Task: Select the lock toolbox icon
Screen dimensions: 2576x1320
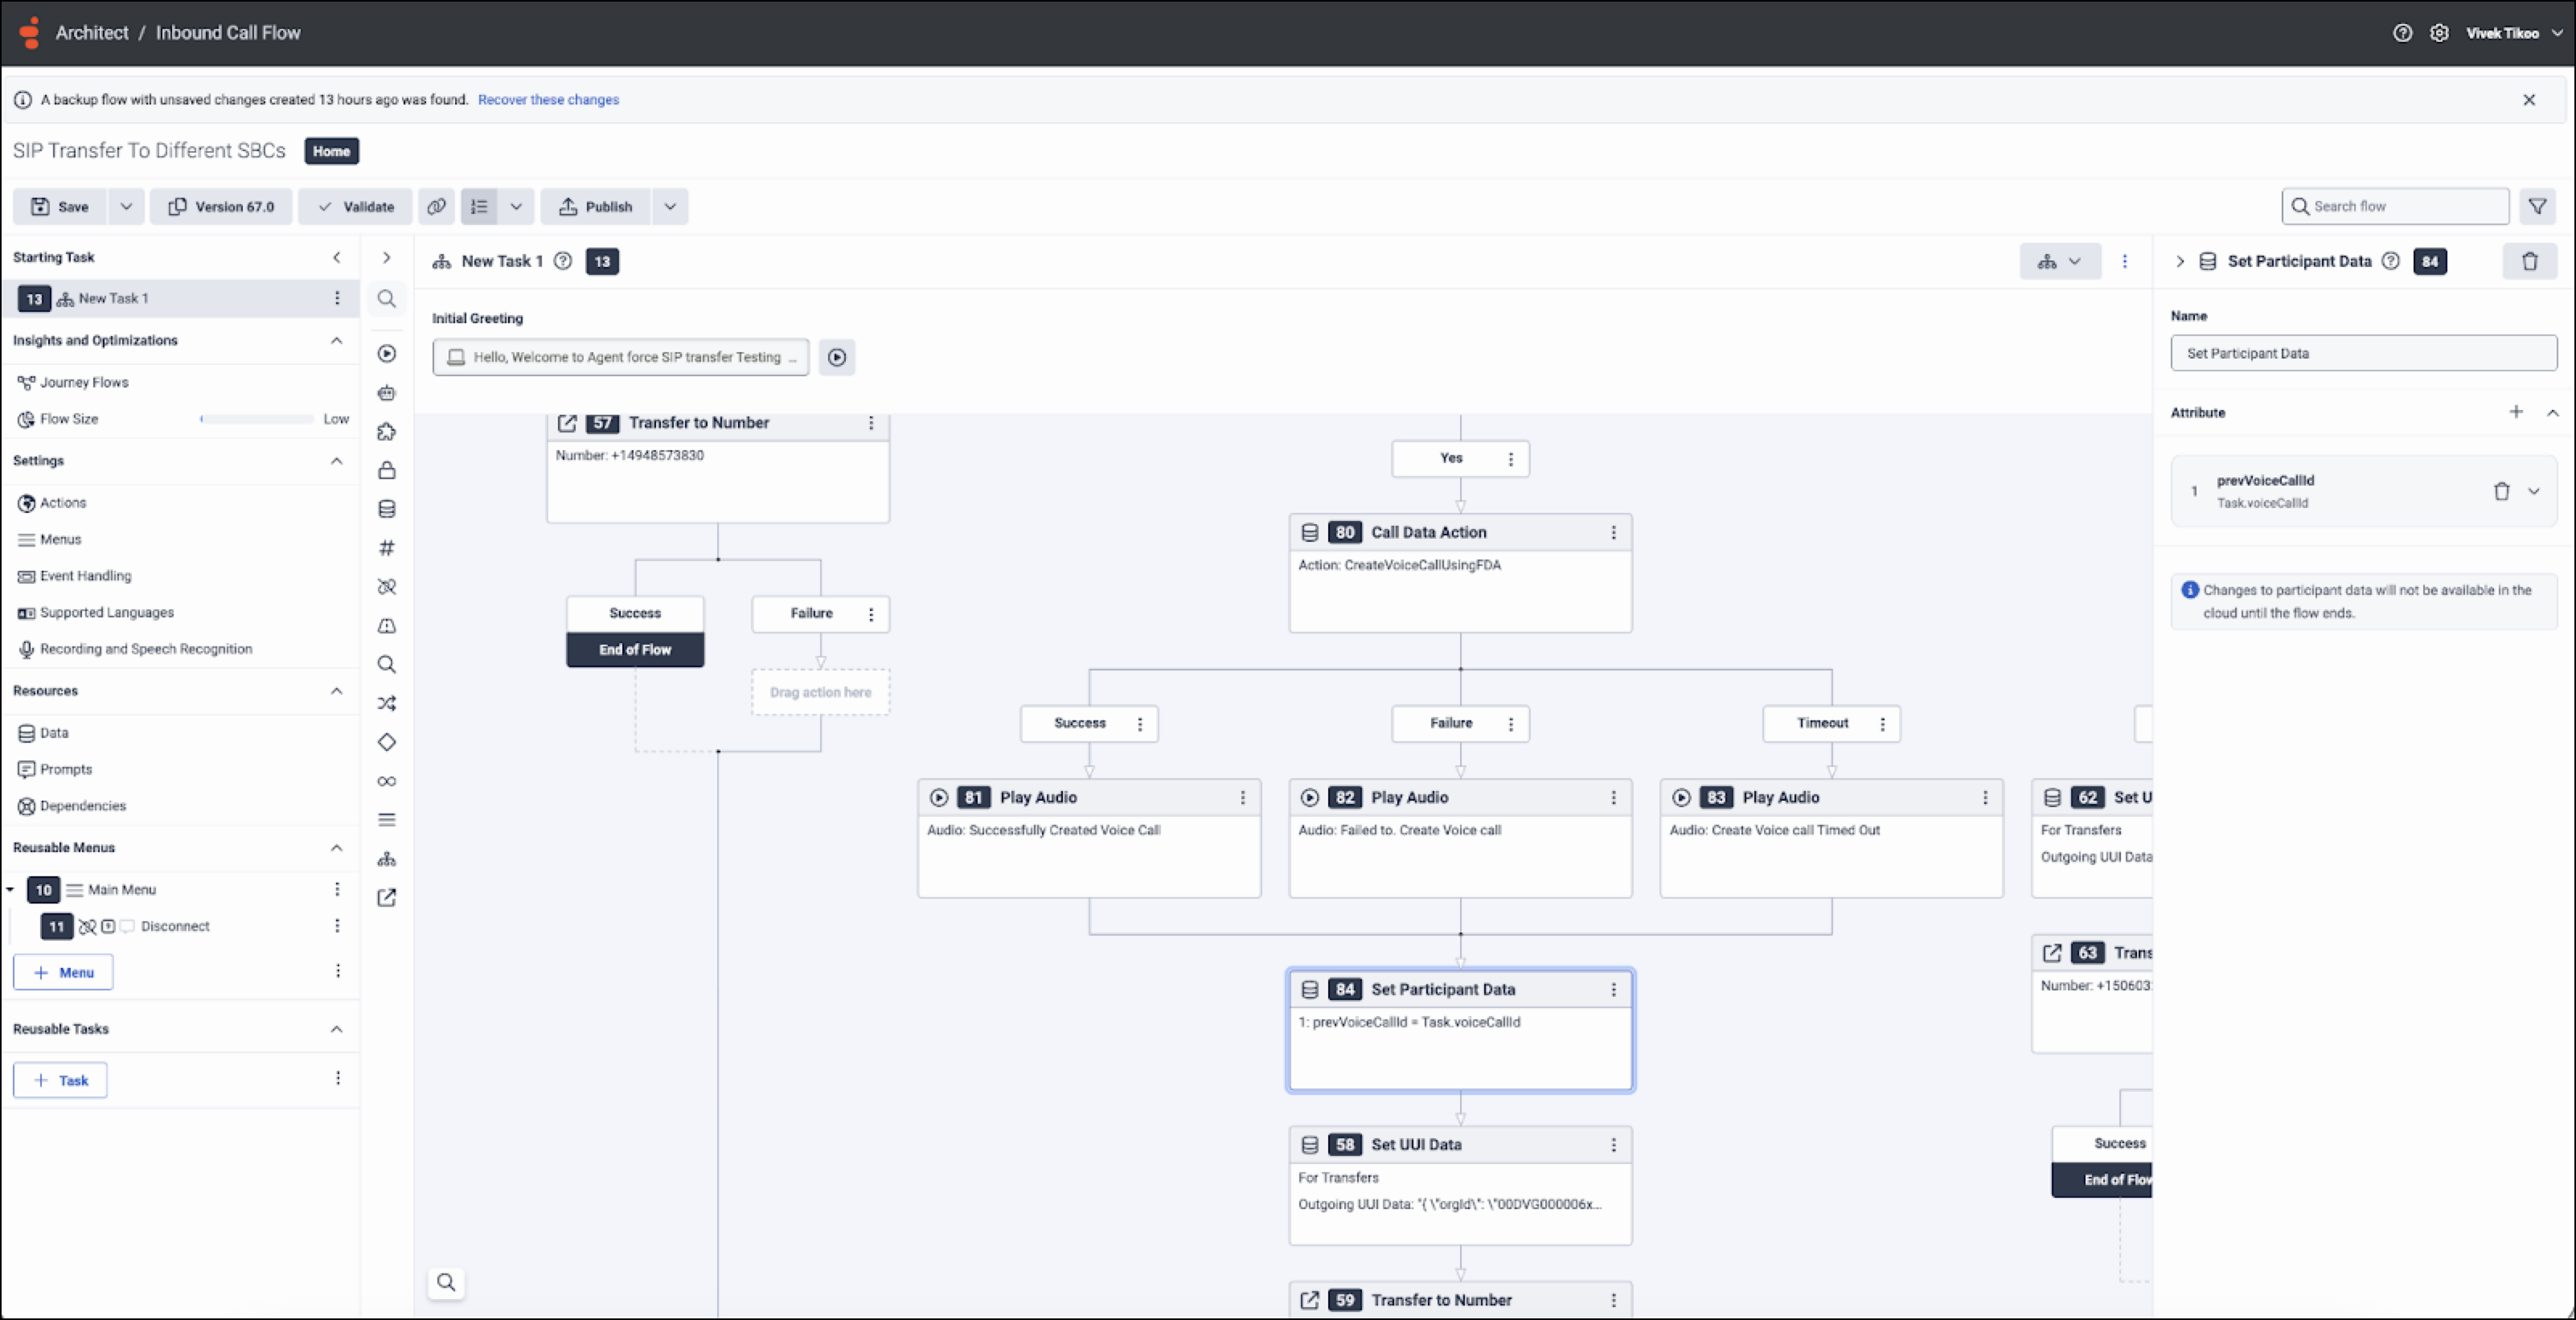Action: point(386,470)
